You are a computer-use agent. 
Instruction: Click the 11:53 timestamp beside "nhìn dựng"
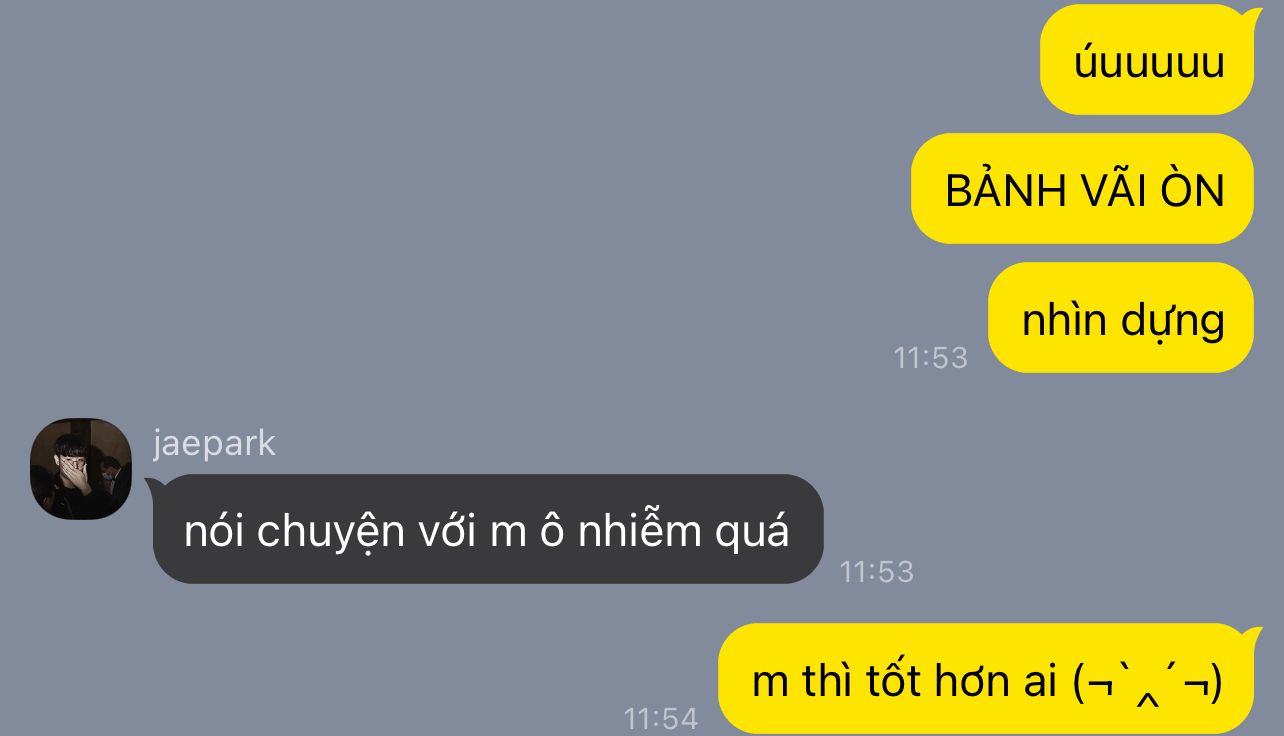(931, 357)
